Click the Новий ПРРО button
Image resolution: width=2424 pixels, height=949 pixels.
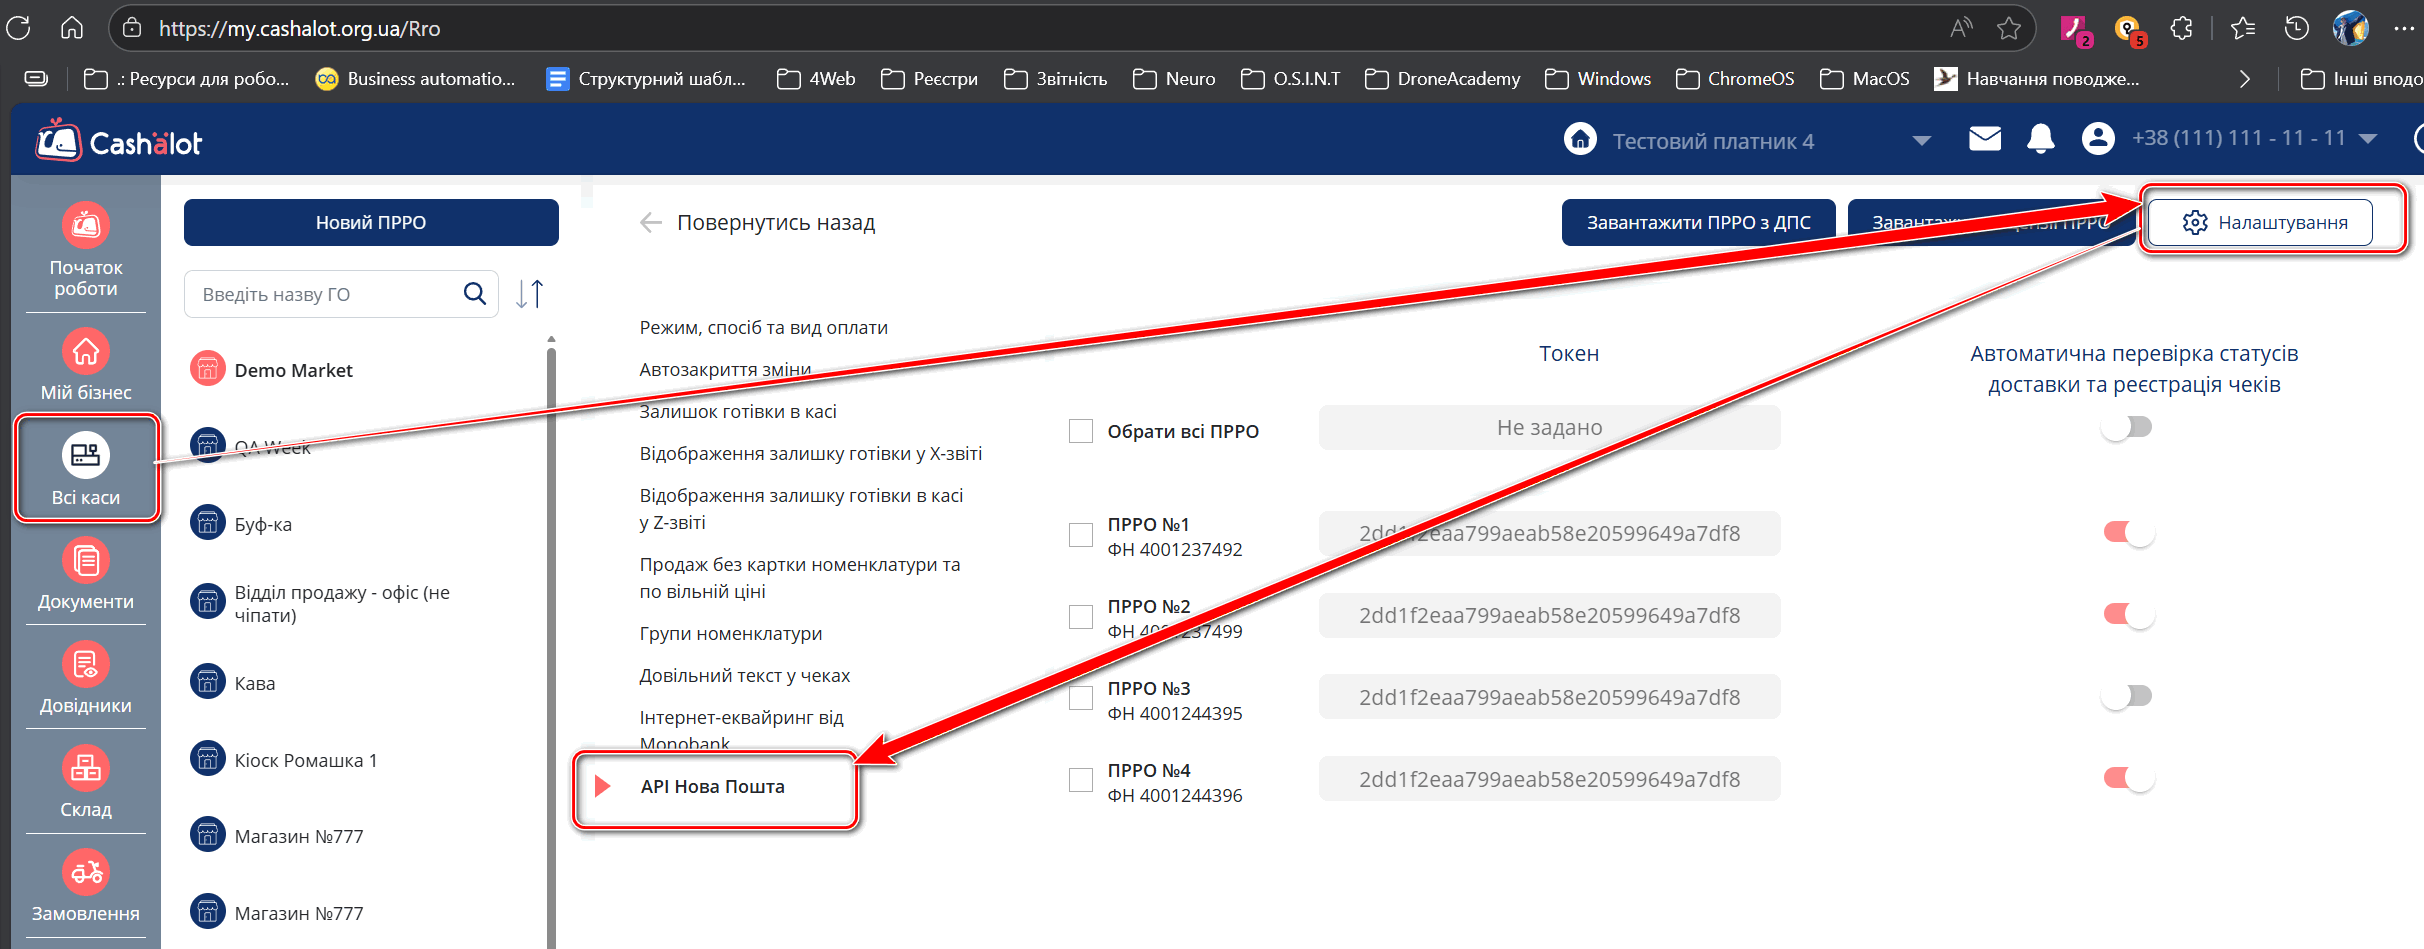[x=371, y=223]
